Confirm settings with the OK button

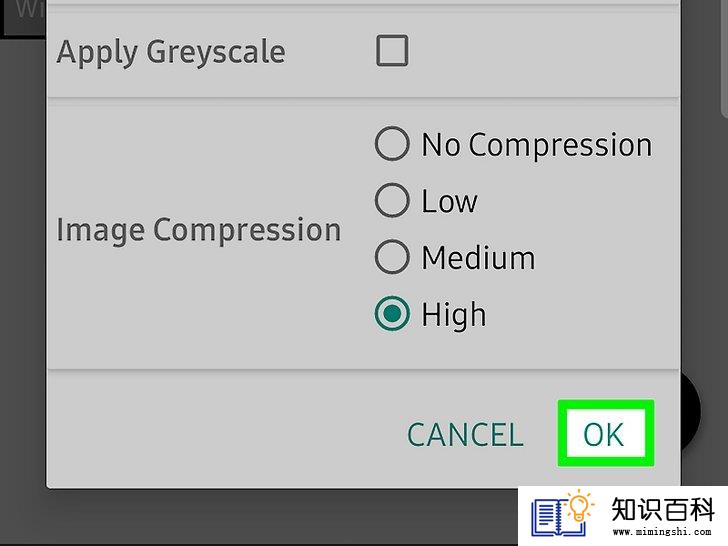point(605,434)
